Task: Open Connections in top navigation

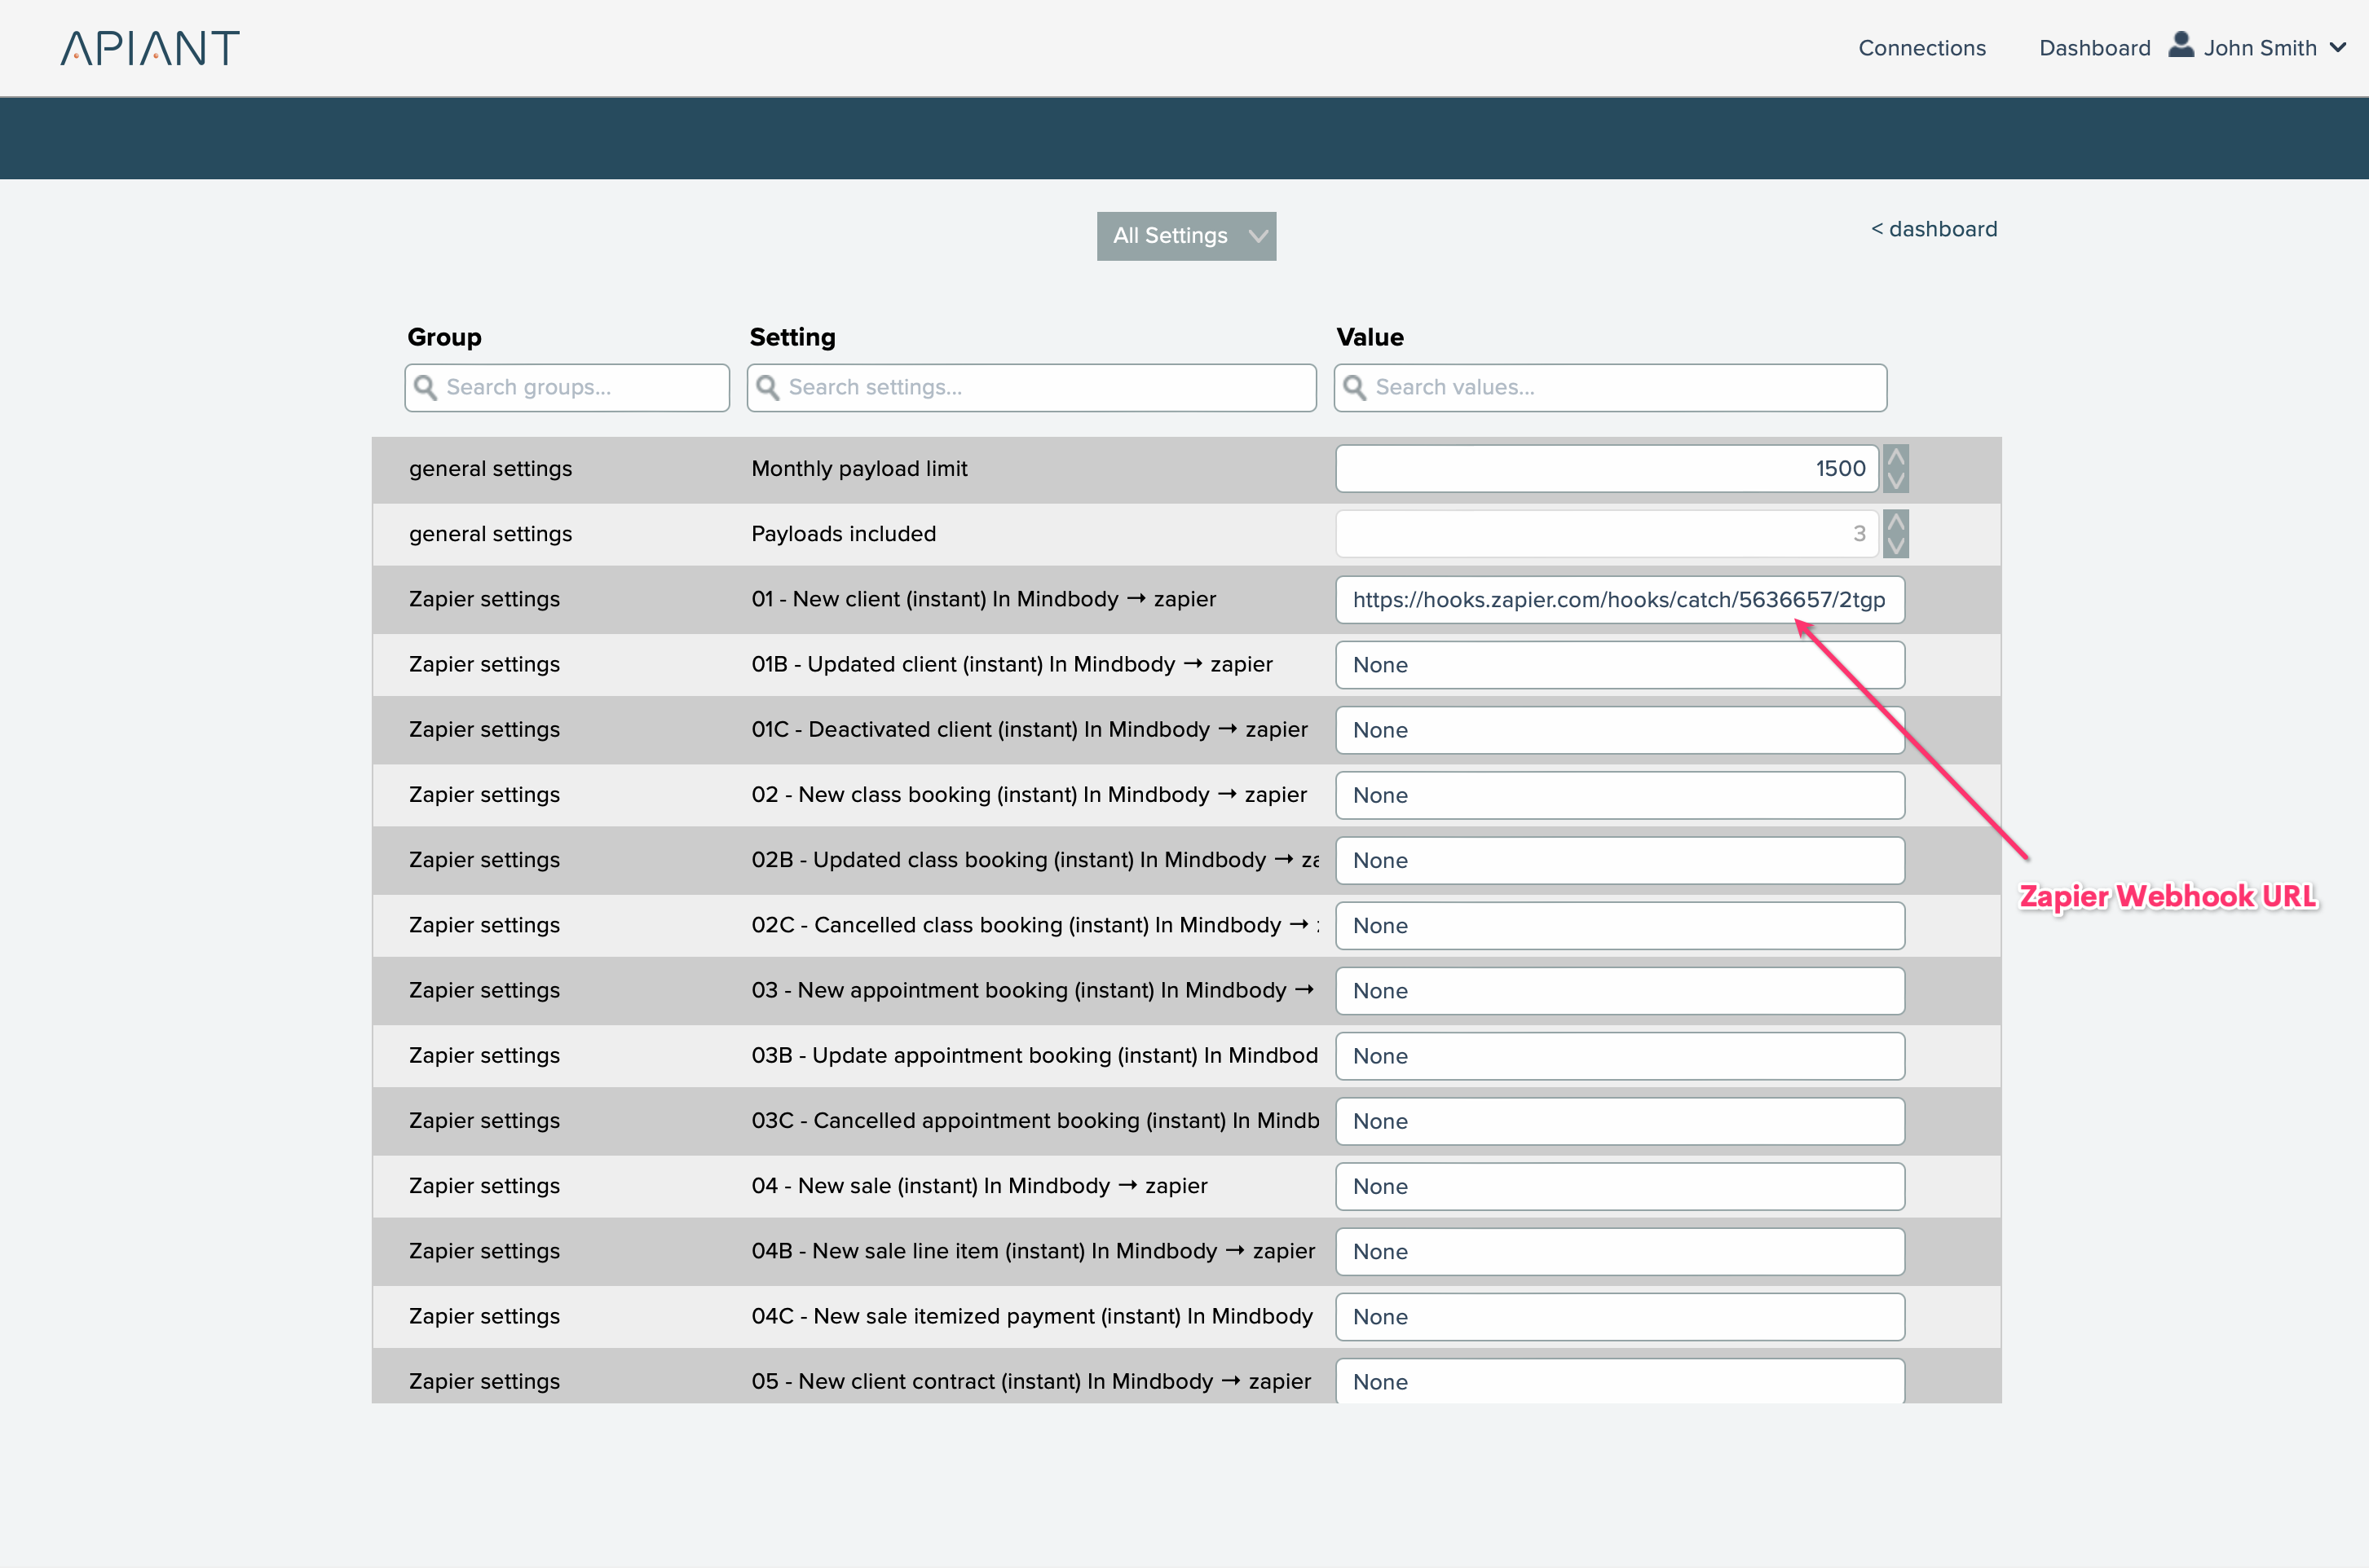Action: 1921,48
